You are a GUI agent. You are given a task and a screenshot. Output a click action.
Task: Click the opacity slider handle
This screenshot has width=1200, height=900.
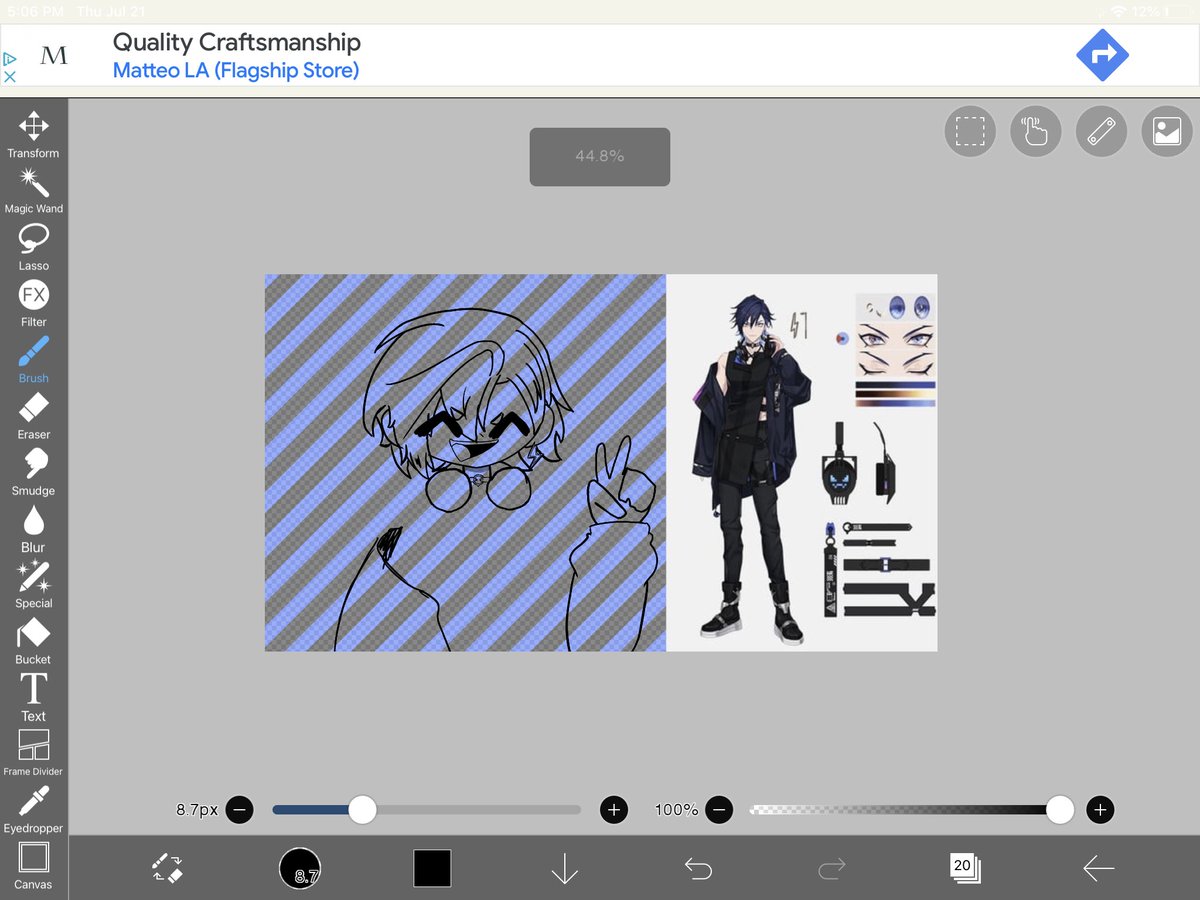coord(1060,810)
